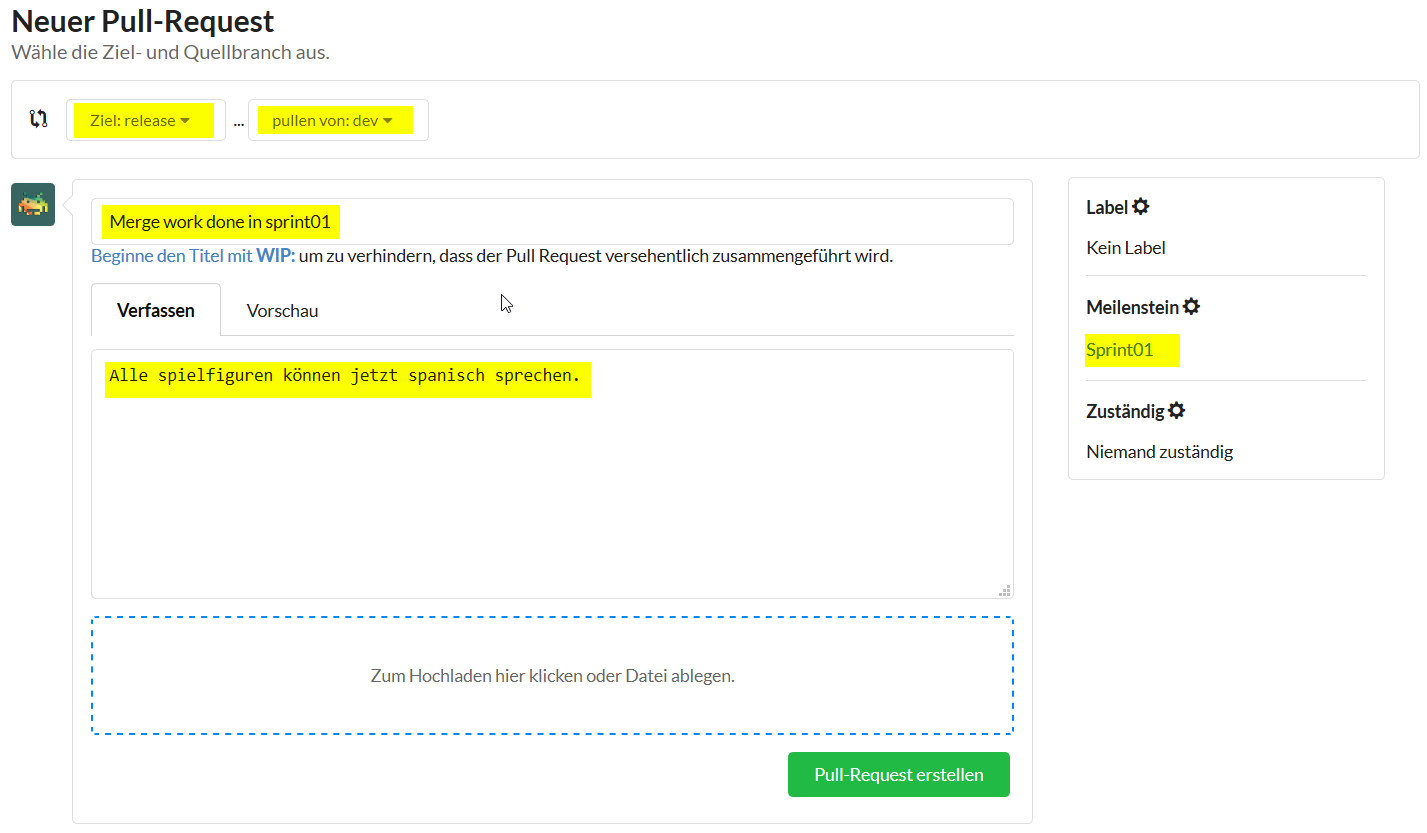
Task: Grab the text area resize handle
Action: pos(1004,590)
